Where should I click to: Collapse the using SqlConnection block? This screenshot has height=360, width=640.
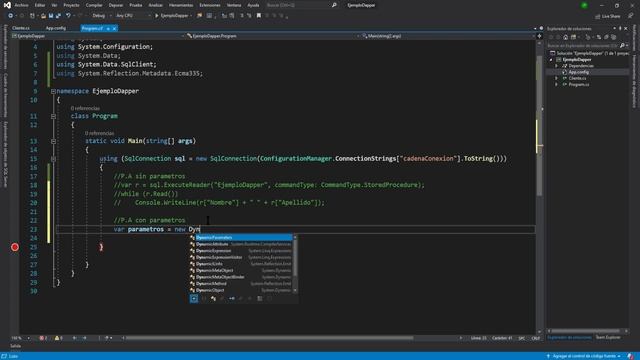53,159
